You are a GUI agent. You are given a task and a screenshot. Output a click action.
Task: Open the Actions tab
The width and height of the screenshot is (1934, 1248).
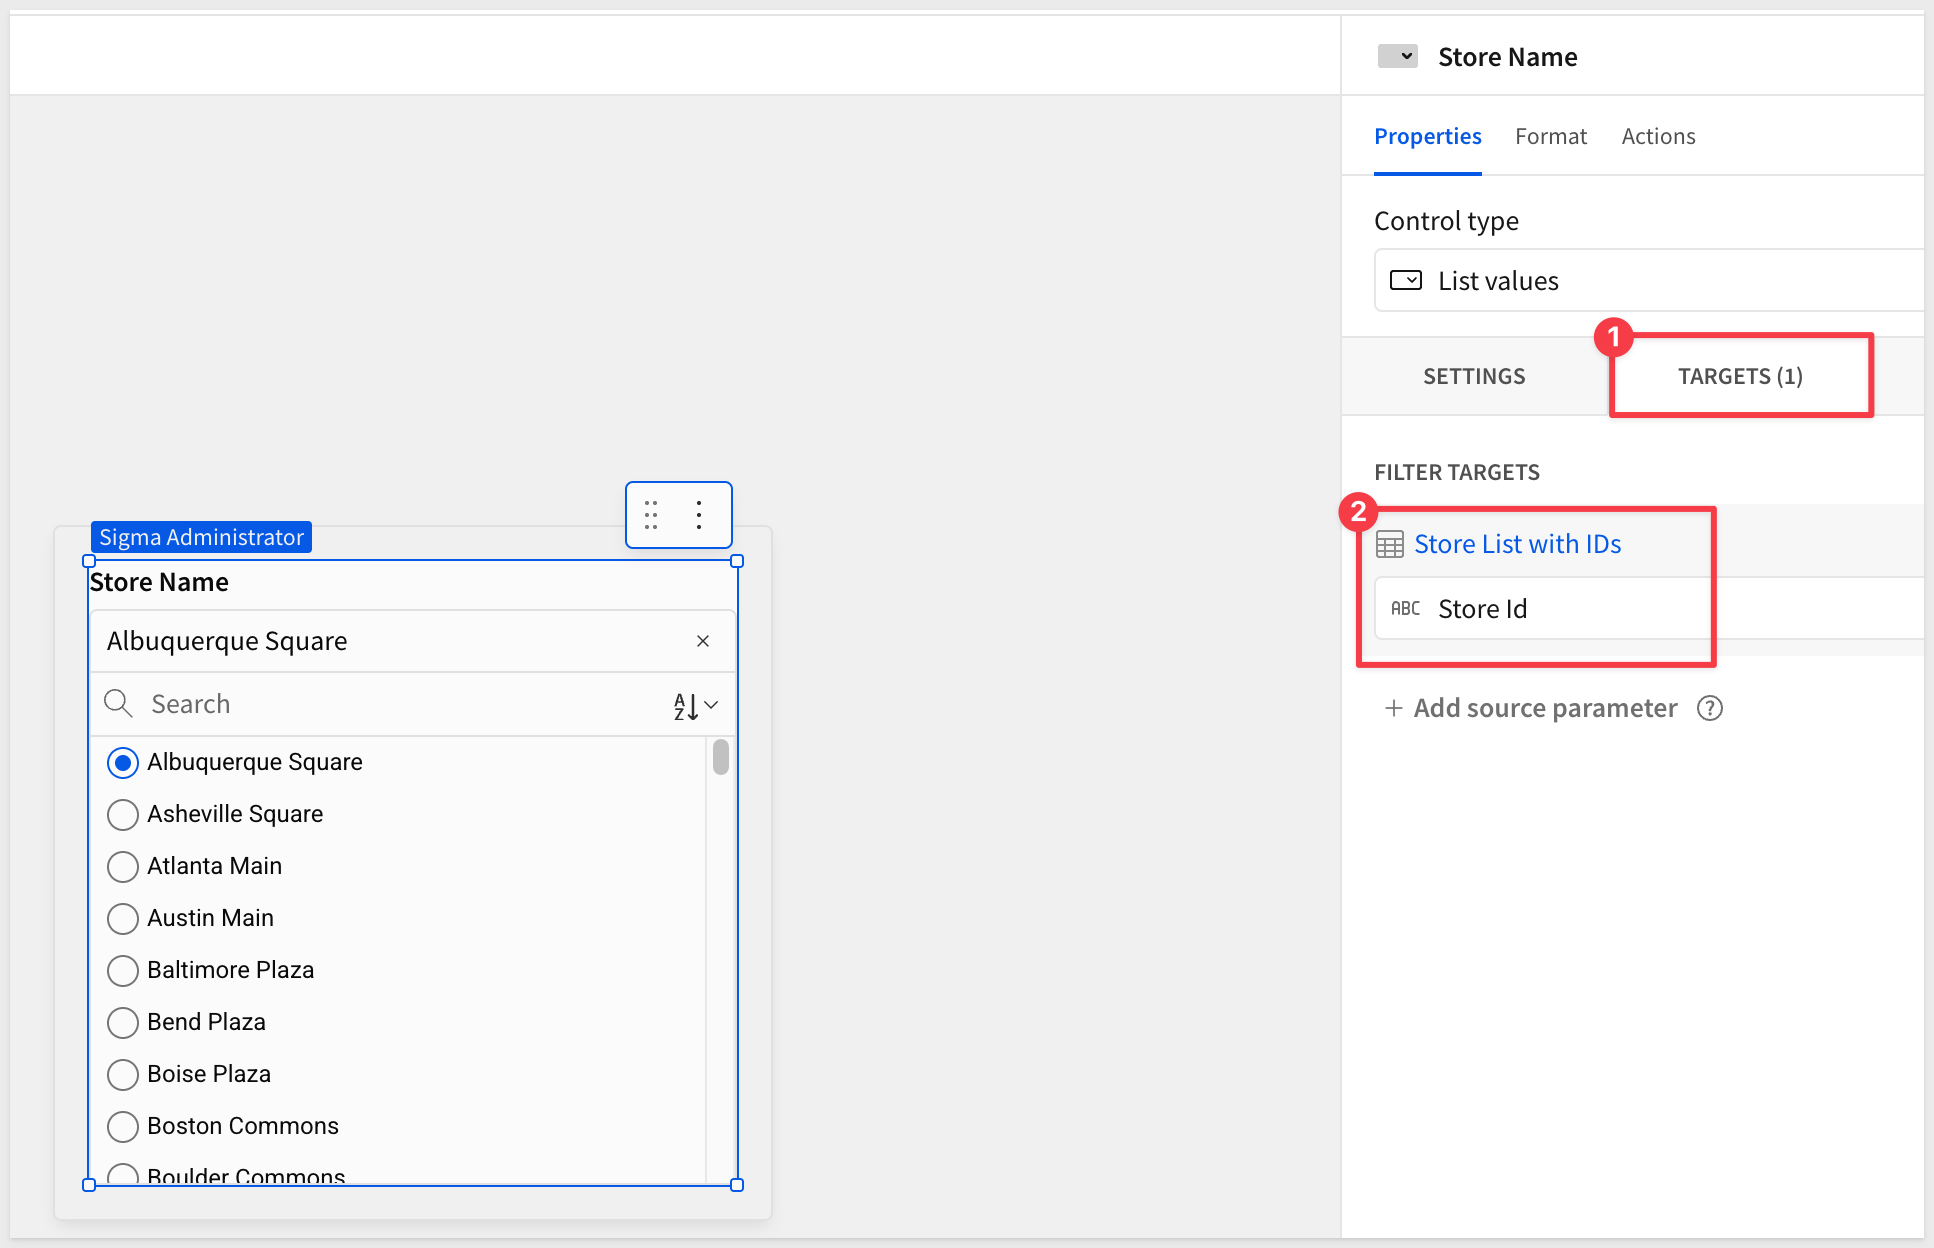[x=1658, y=136]
